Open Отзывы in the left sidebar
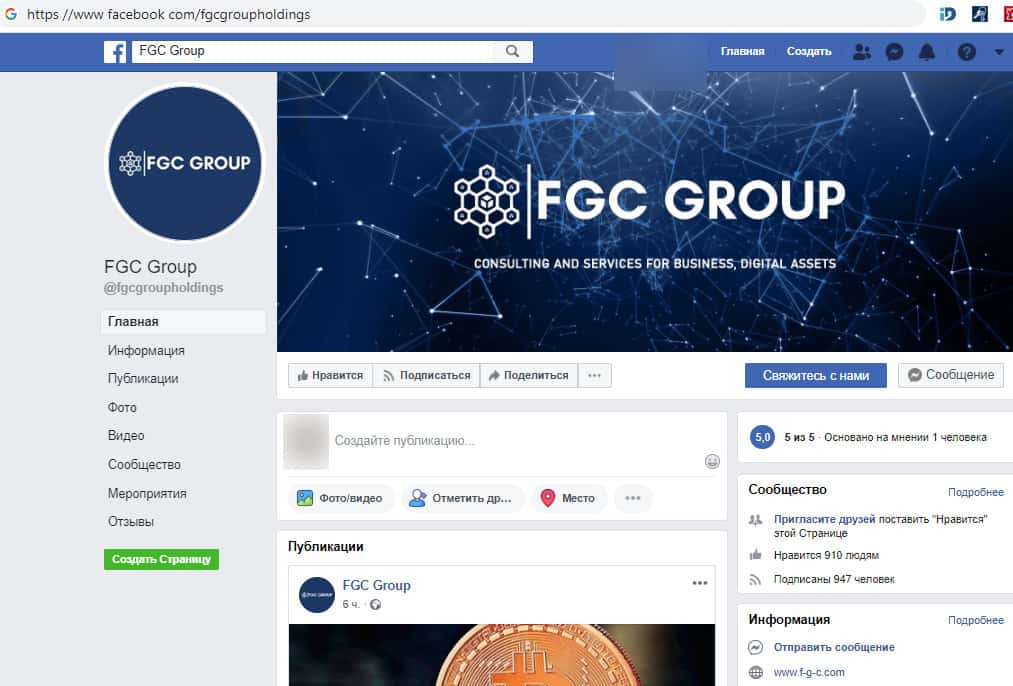This screenshot has height=686, width=1013. (131, 521)
